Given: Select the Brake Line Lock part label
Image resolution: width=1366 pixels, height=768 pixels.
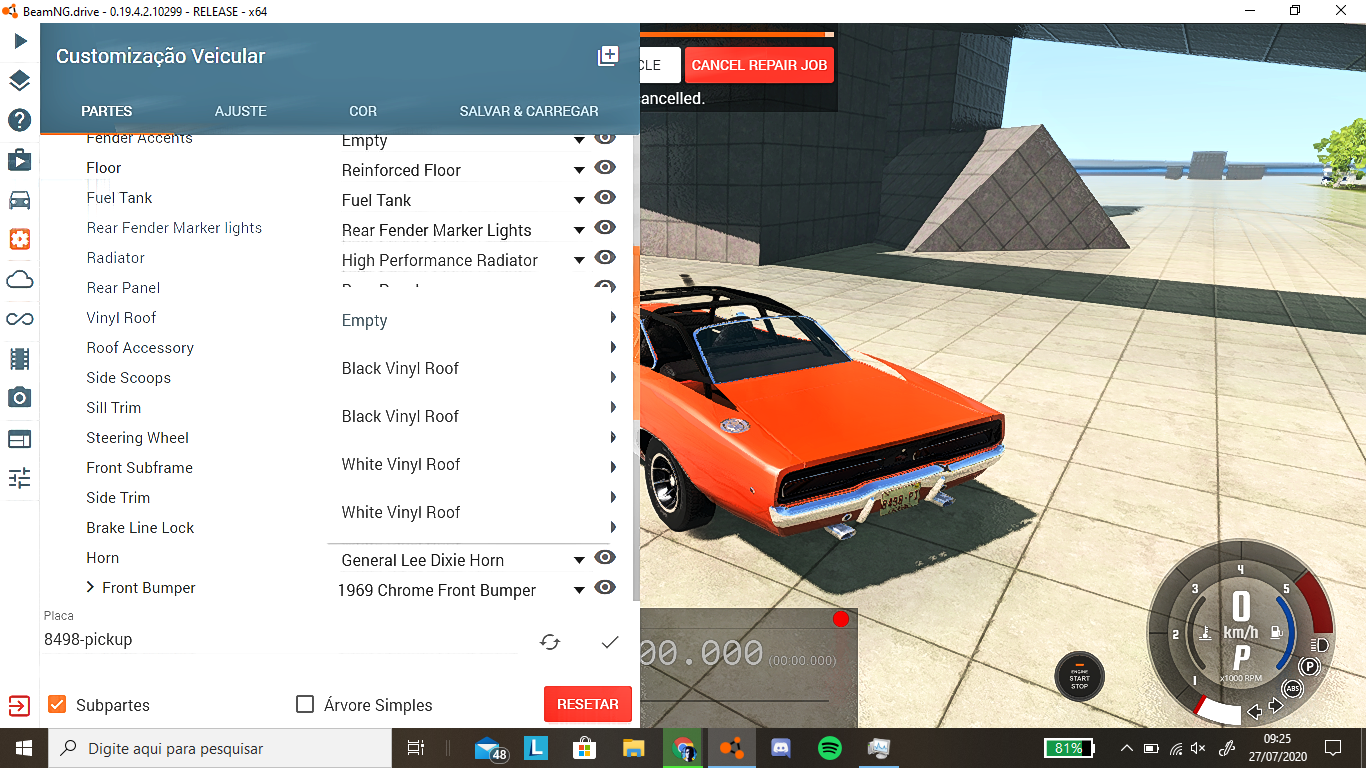Looking at the screenshot, I should pyautogui.click(x=141, y=527).
